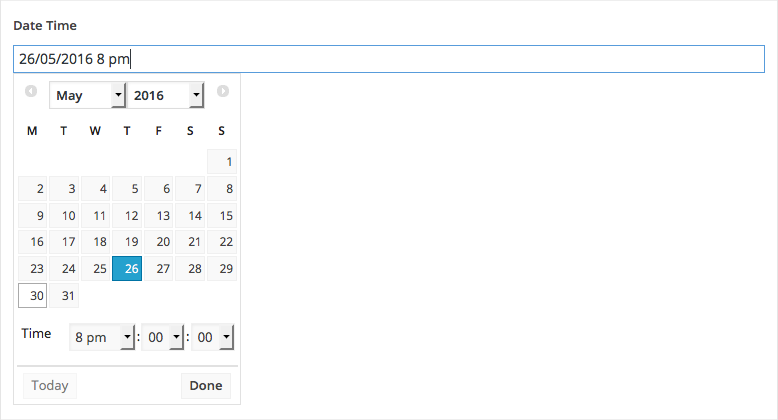The height and width of the screenshot is (420, 778).
Task: Click the Date Time text field
Action: [388, 59]
